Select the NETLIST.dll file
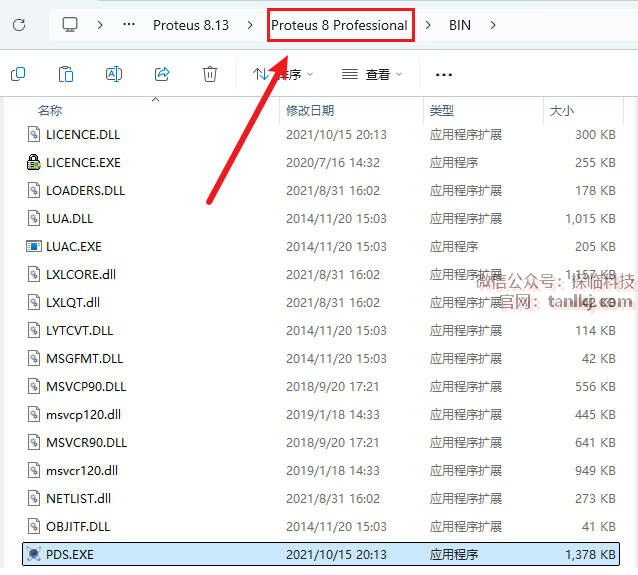 pyautogui.click(x=79, y=498)
